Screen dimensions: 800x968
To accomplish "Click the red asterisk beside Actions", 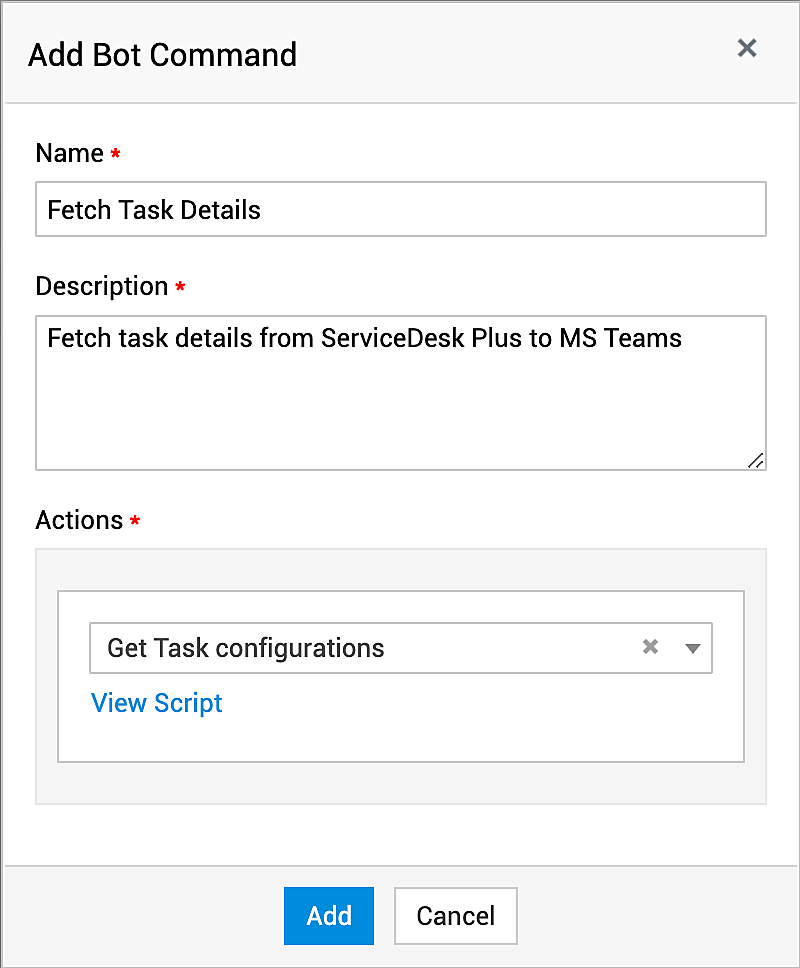I will (x=135, y=522).
